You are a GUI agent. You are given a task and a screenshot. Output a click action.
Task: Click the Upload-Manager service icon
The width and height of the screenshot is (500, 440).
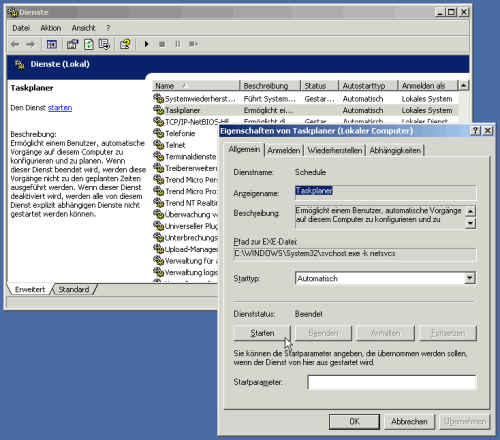point(158,249)
